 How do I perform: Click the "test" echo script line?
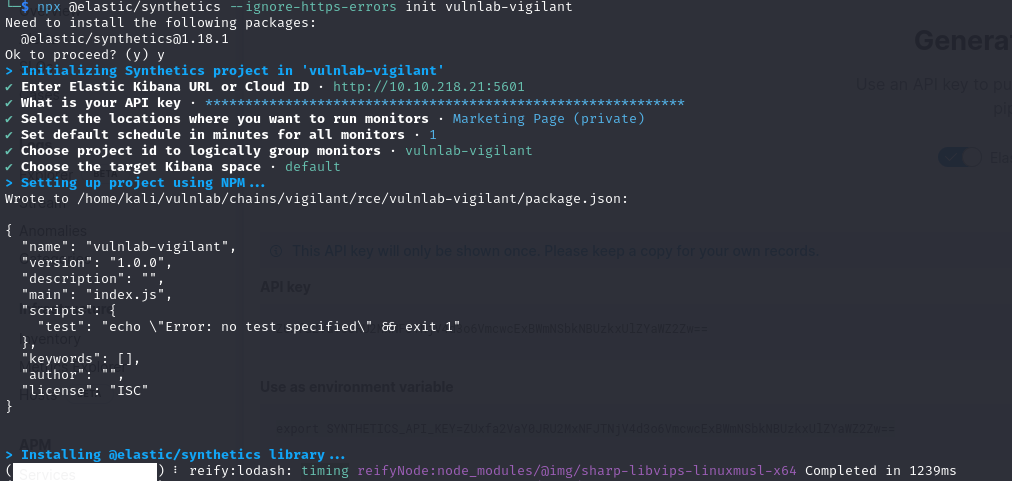pos(248,327)
